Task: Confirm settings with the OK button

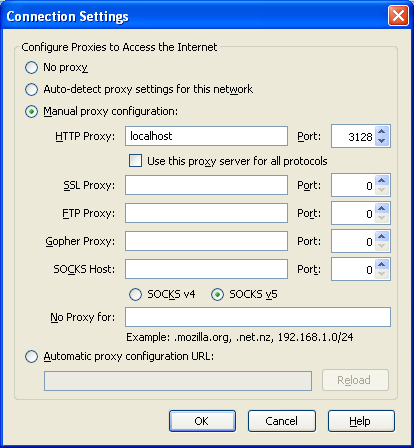Action: (x=202, y=421)
